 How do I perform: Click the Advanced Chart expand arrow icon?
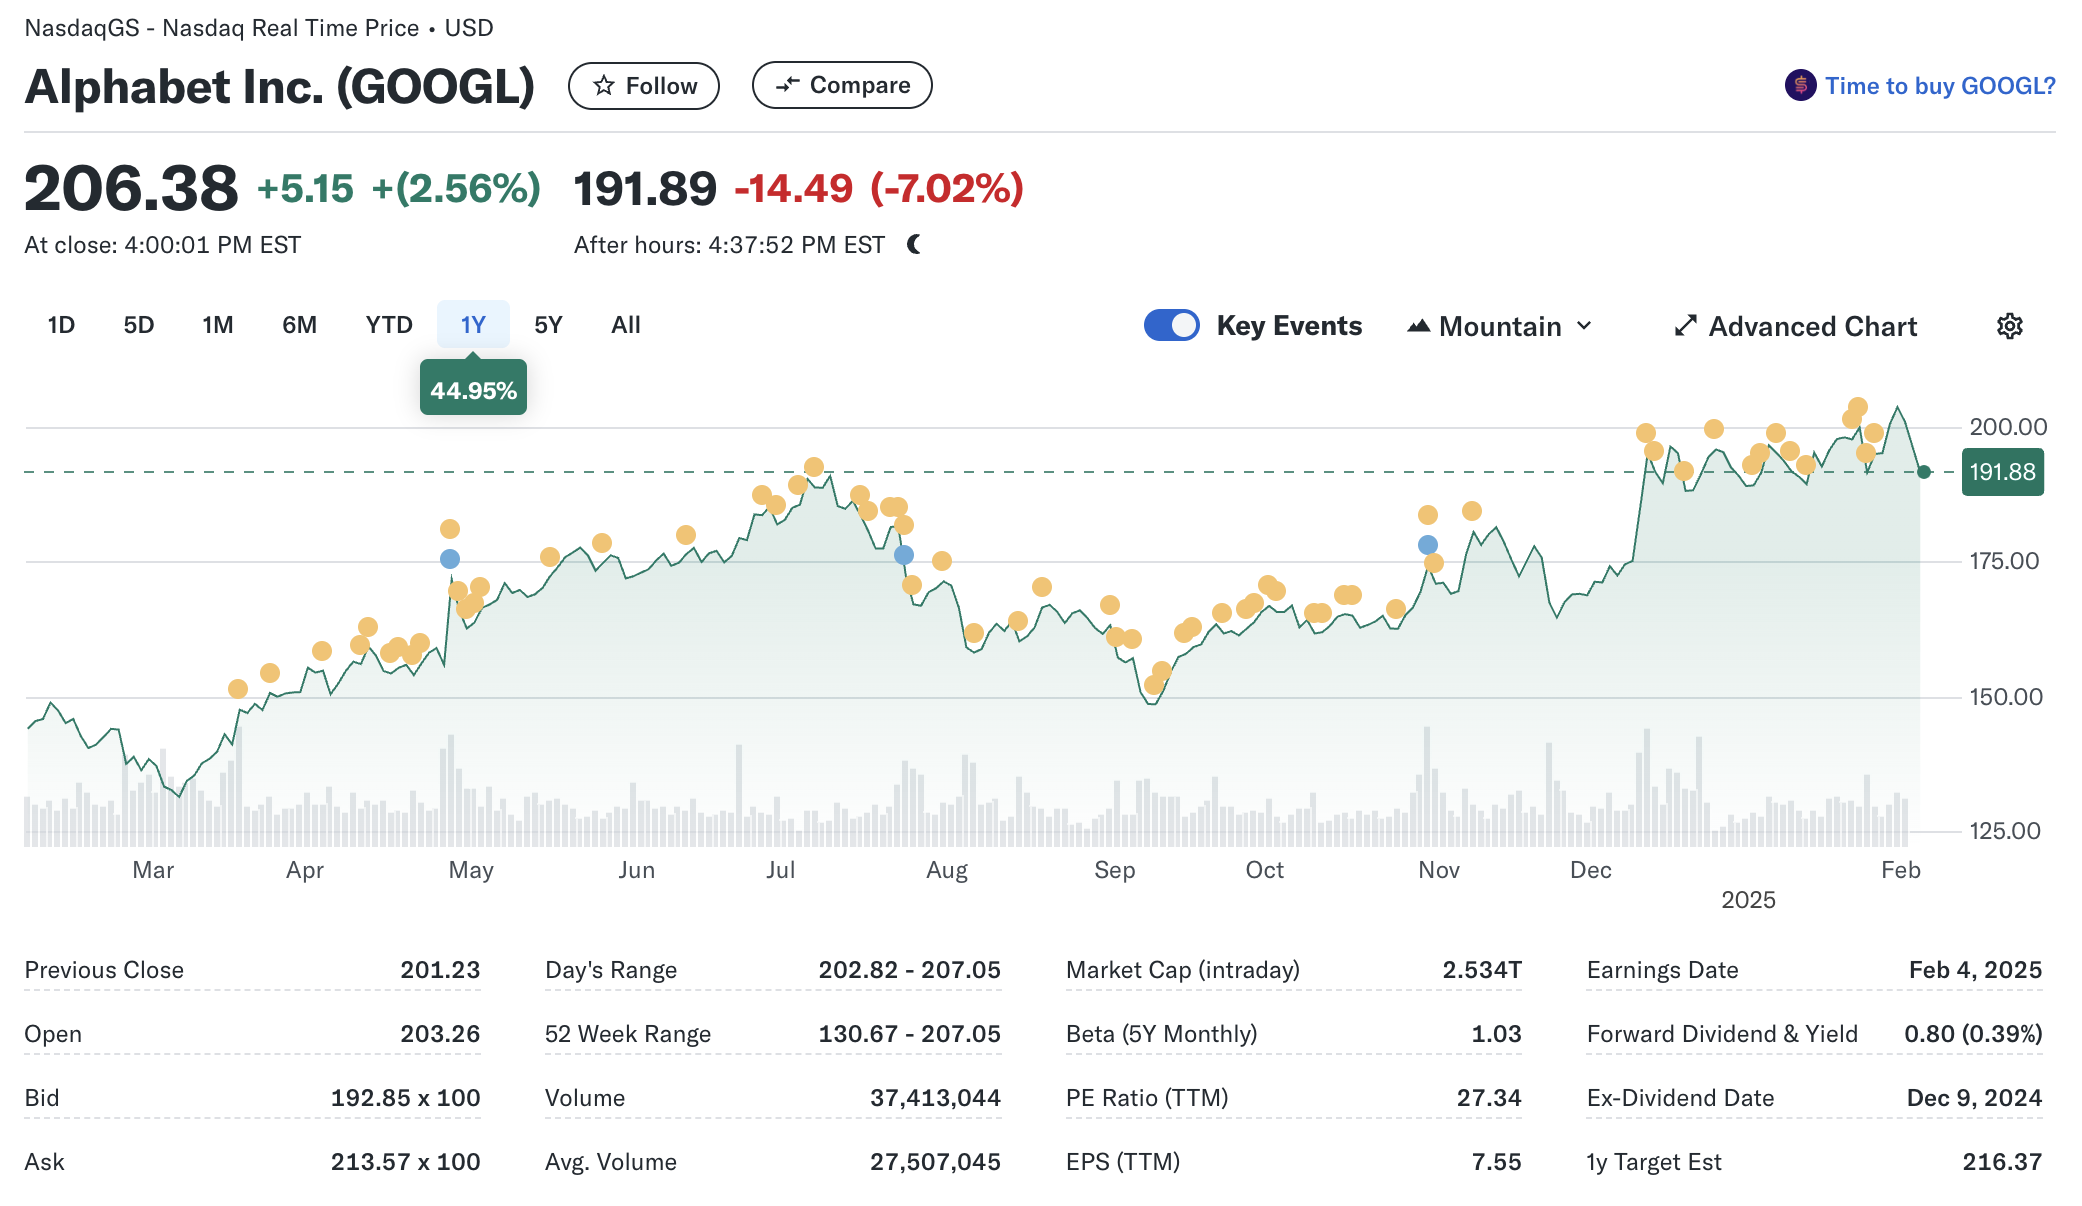click(x=1686, y=326)
